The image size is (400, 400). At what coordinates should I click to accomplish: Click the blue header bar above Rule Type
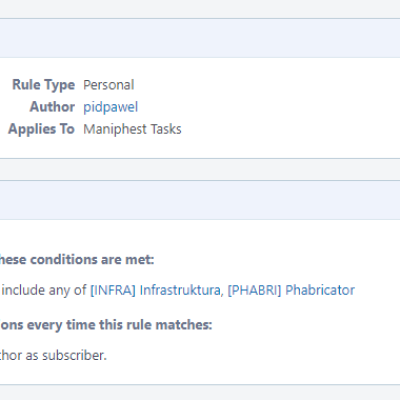pyautogui.click(x=200, y=38)
